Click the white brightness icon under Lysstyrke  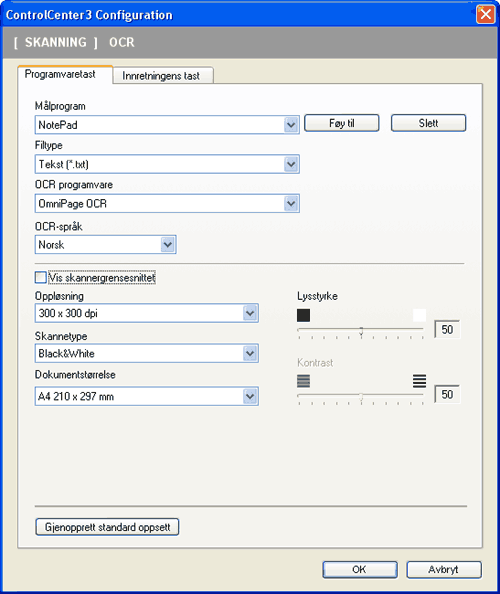(419, 315)
